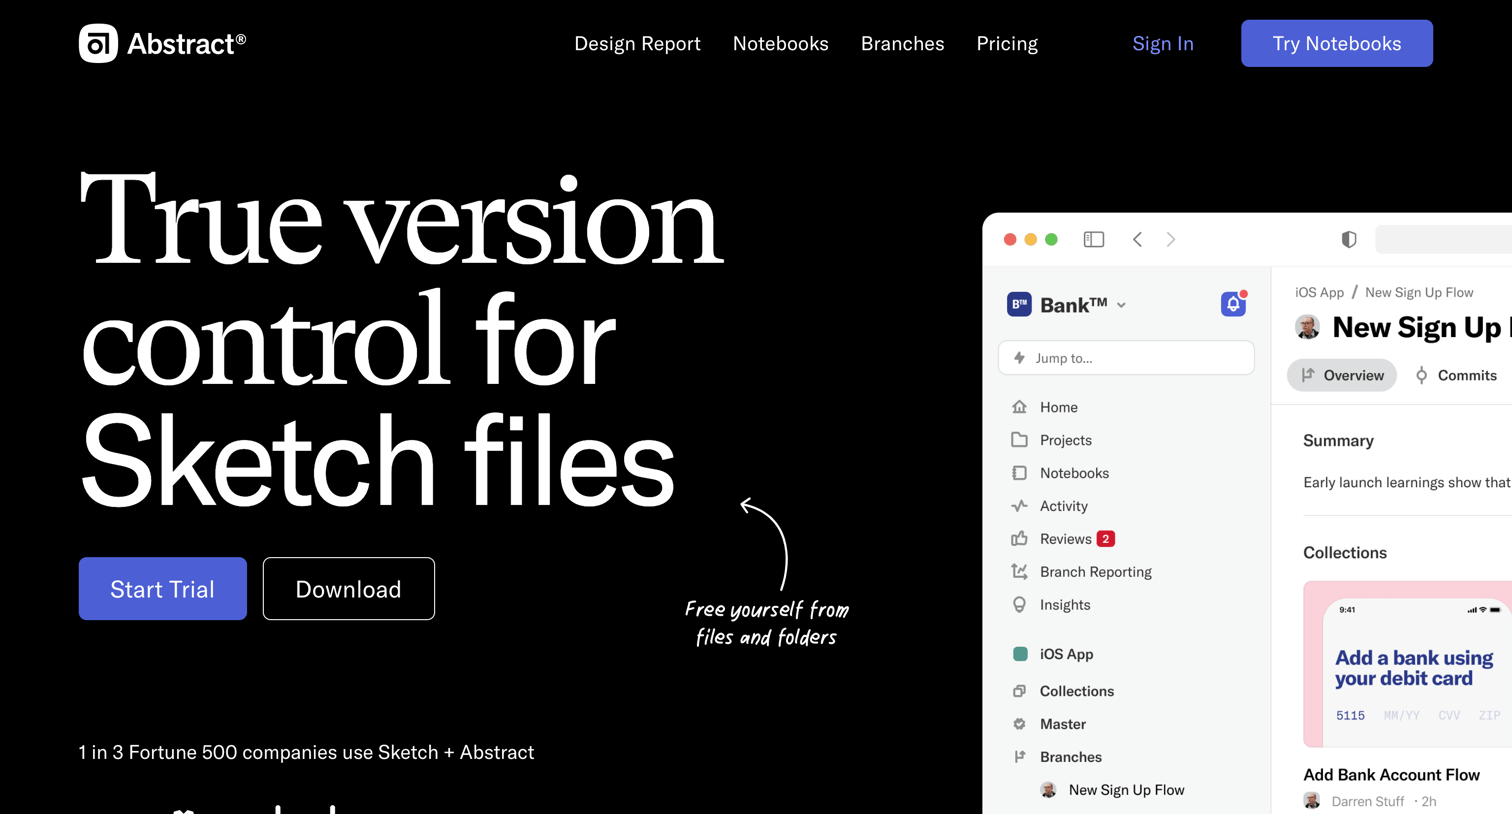Image resolution: width=1512 pixels, height=814 pixels.
Task: Toggle the sidebar panel icon
Action: coord(1094,239)
